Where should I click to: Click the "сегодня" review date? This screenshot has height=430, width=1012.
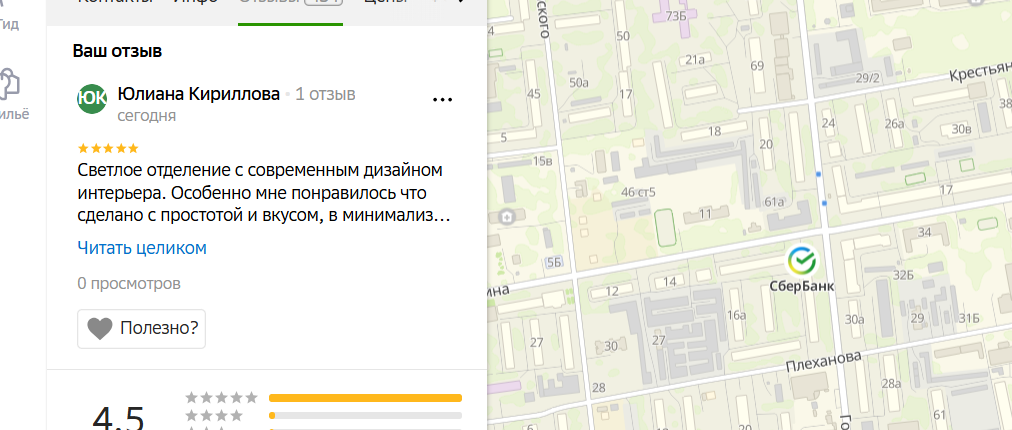point(147,116)
